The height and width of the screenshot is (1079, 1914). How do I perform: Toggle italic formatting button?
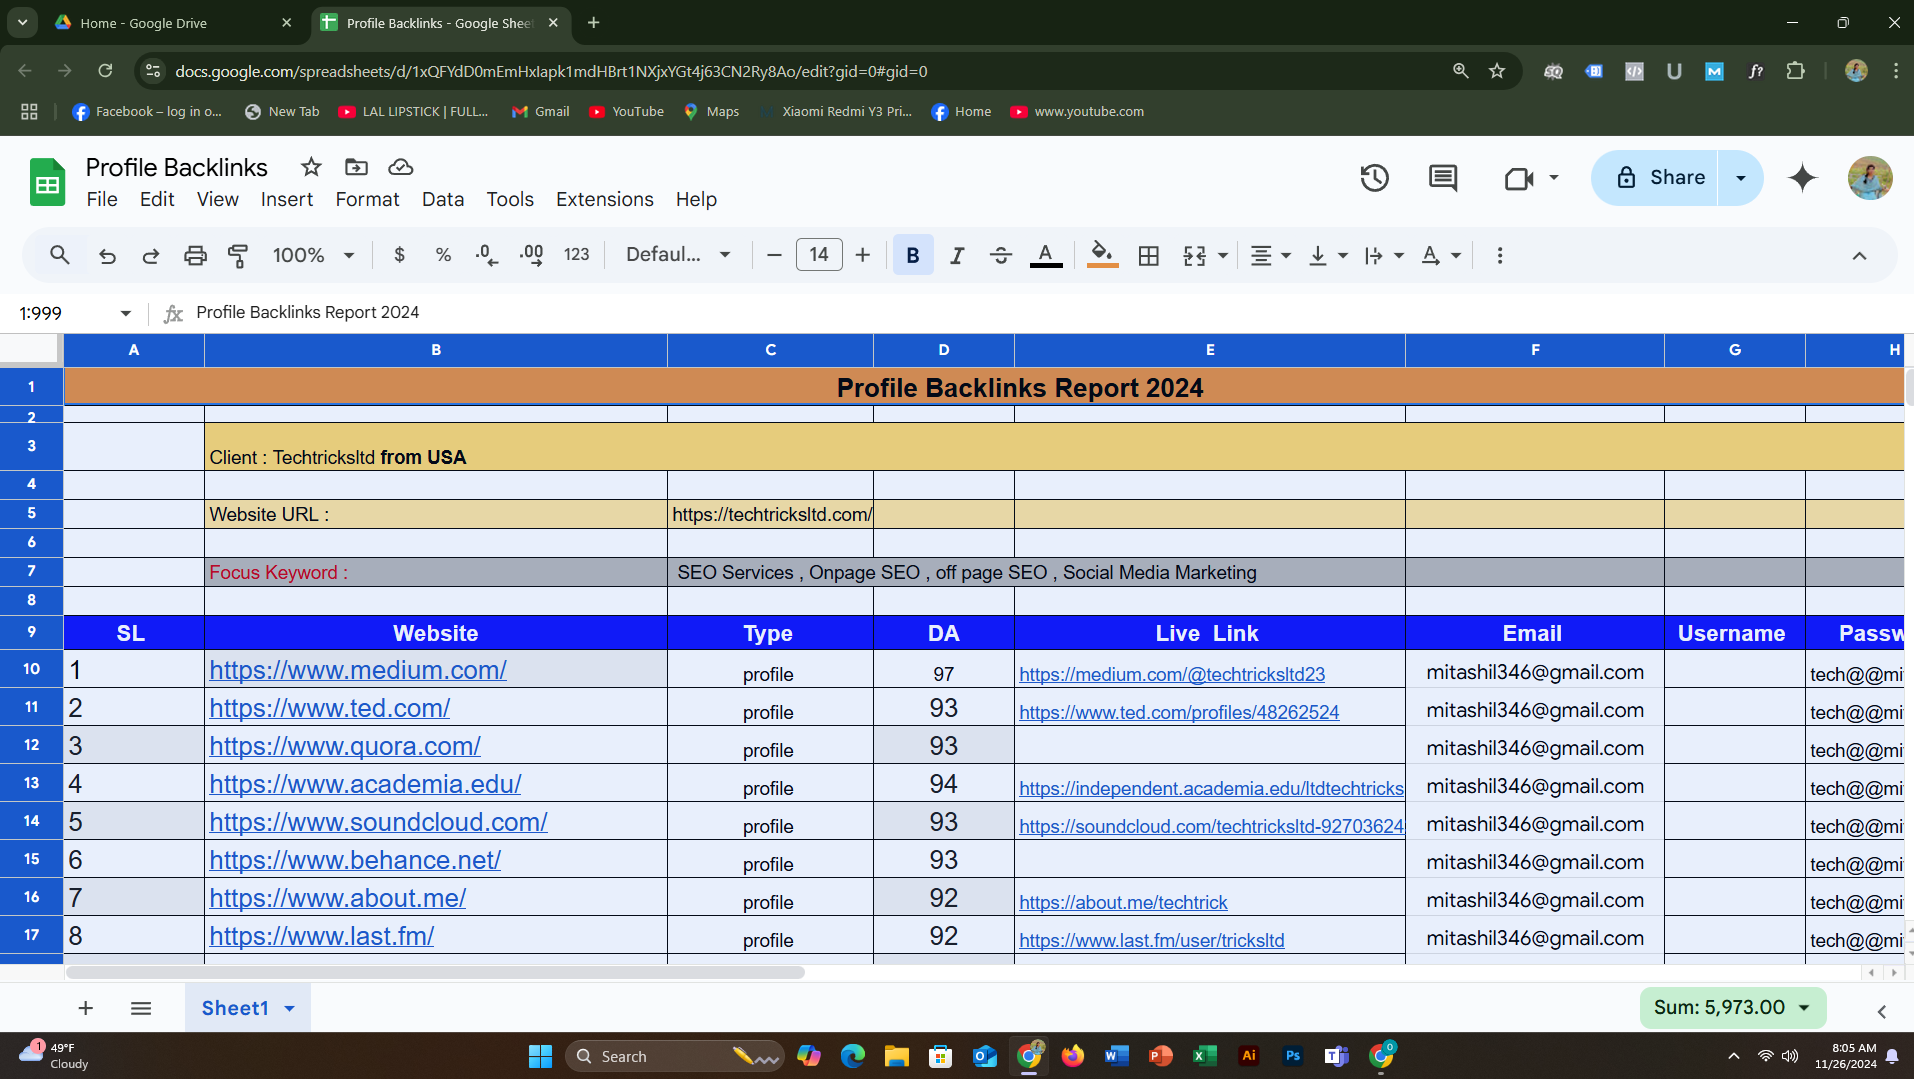[956, 256]
